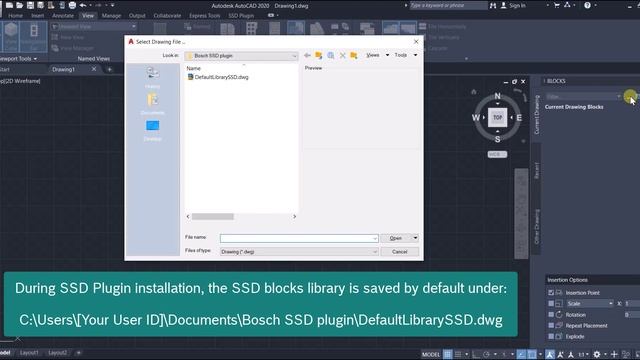Click the Cancel button in the dialog
The width and height of the screenshot is (640, 360).
coord(400,252)
